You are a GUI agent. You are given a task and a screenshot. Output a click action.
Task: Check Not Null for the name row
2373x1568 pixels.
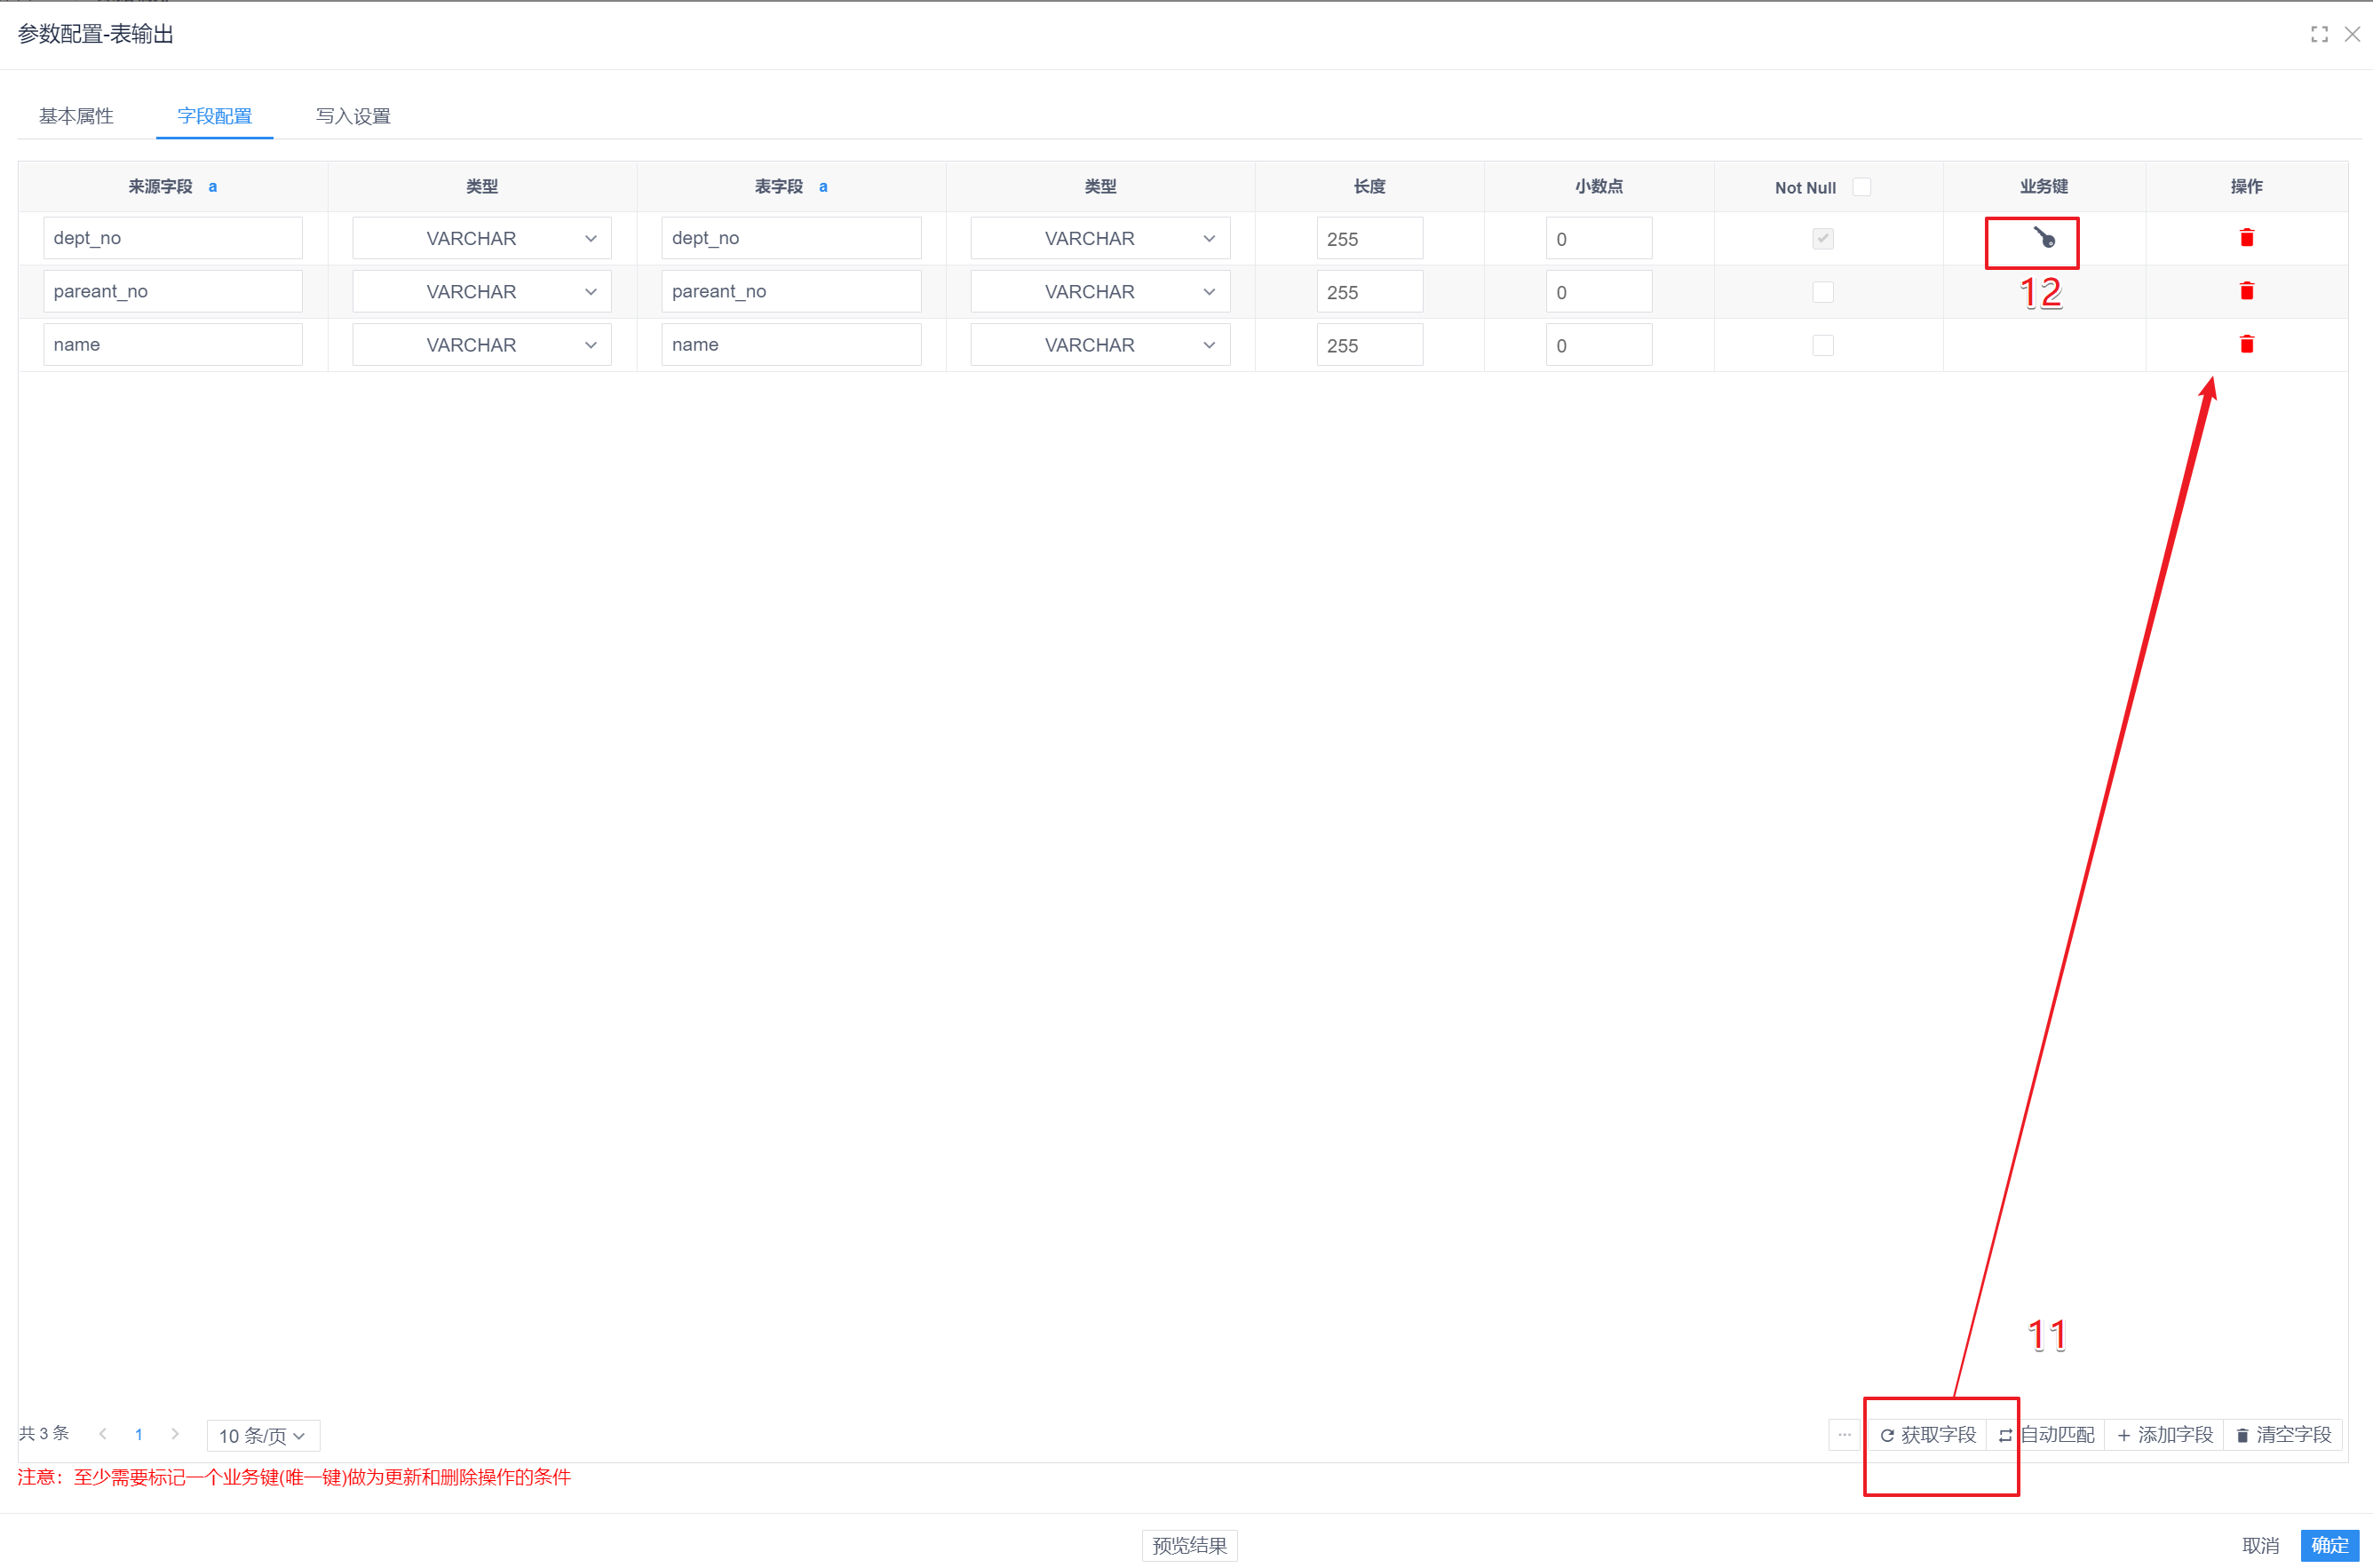pos(1822,345)
